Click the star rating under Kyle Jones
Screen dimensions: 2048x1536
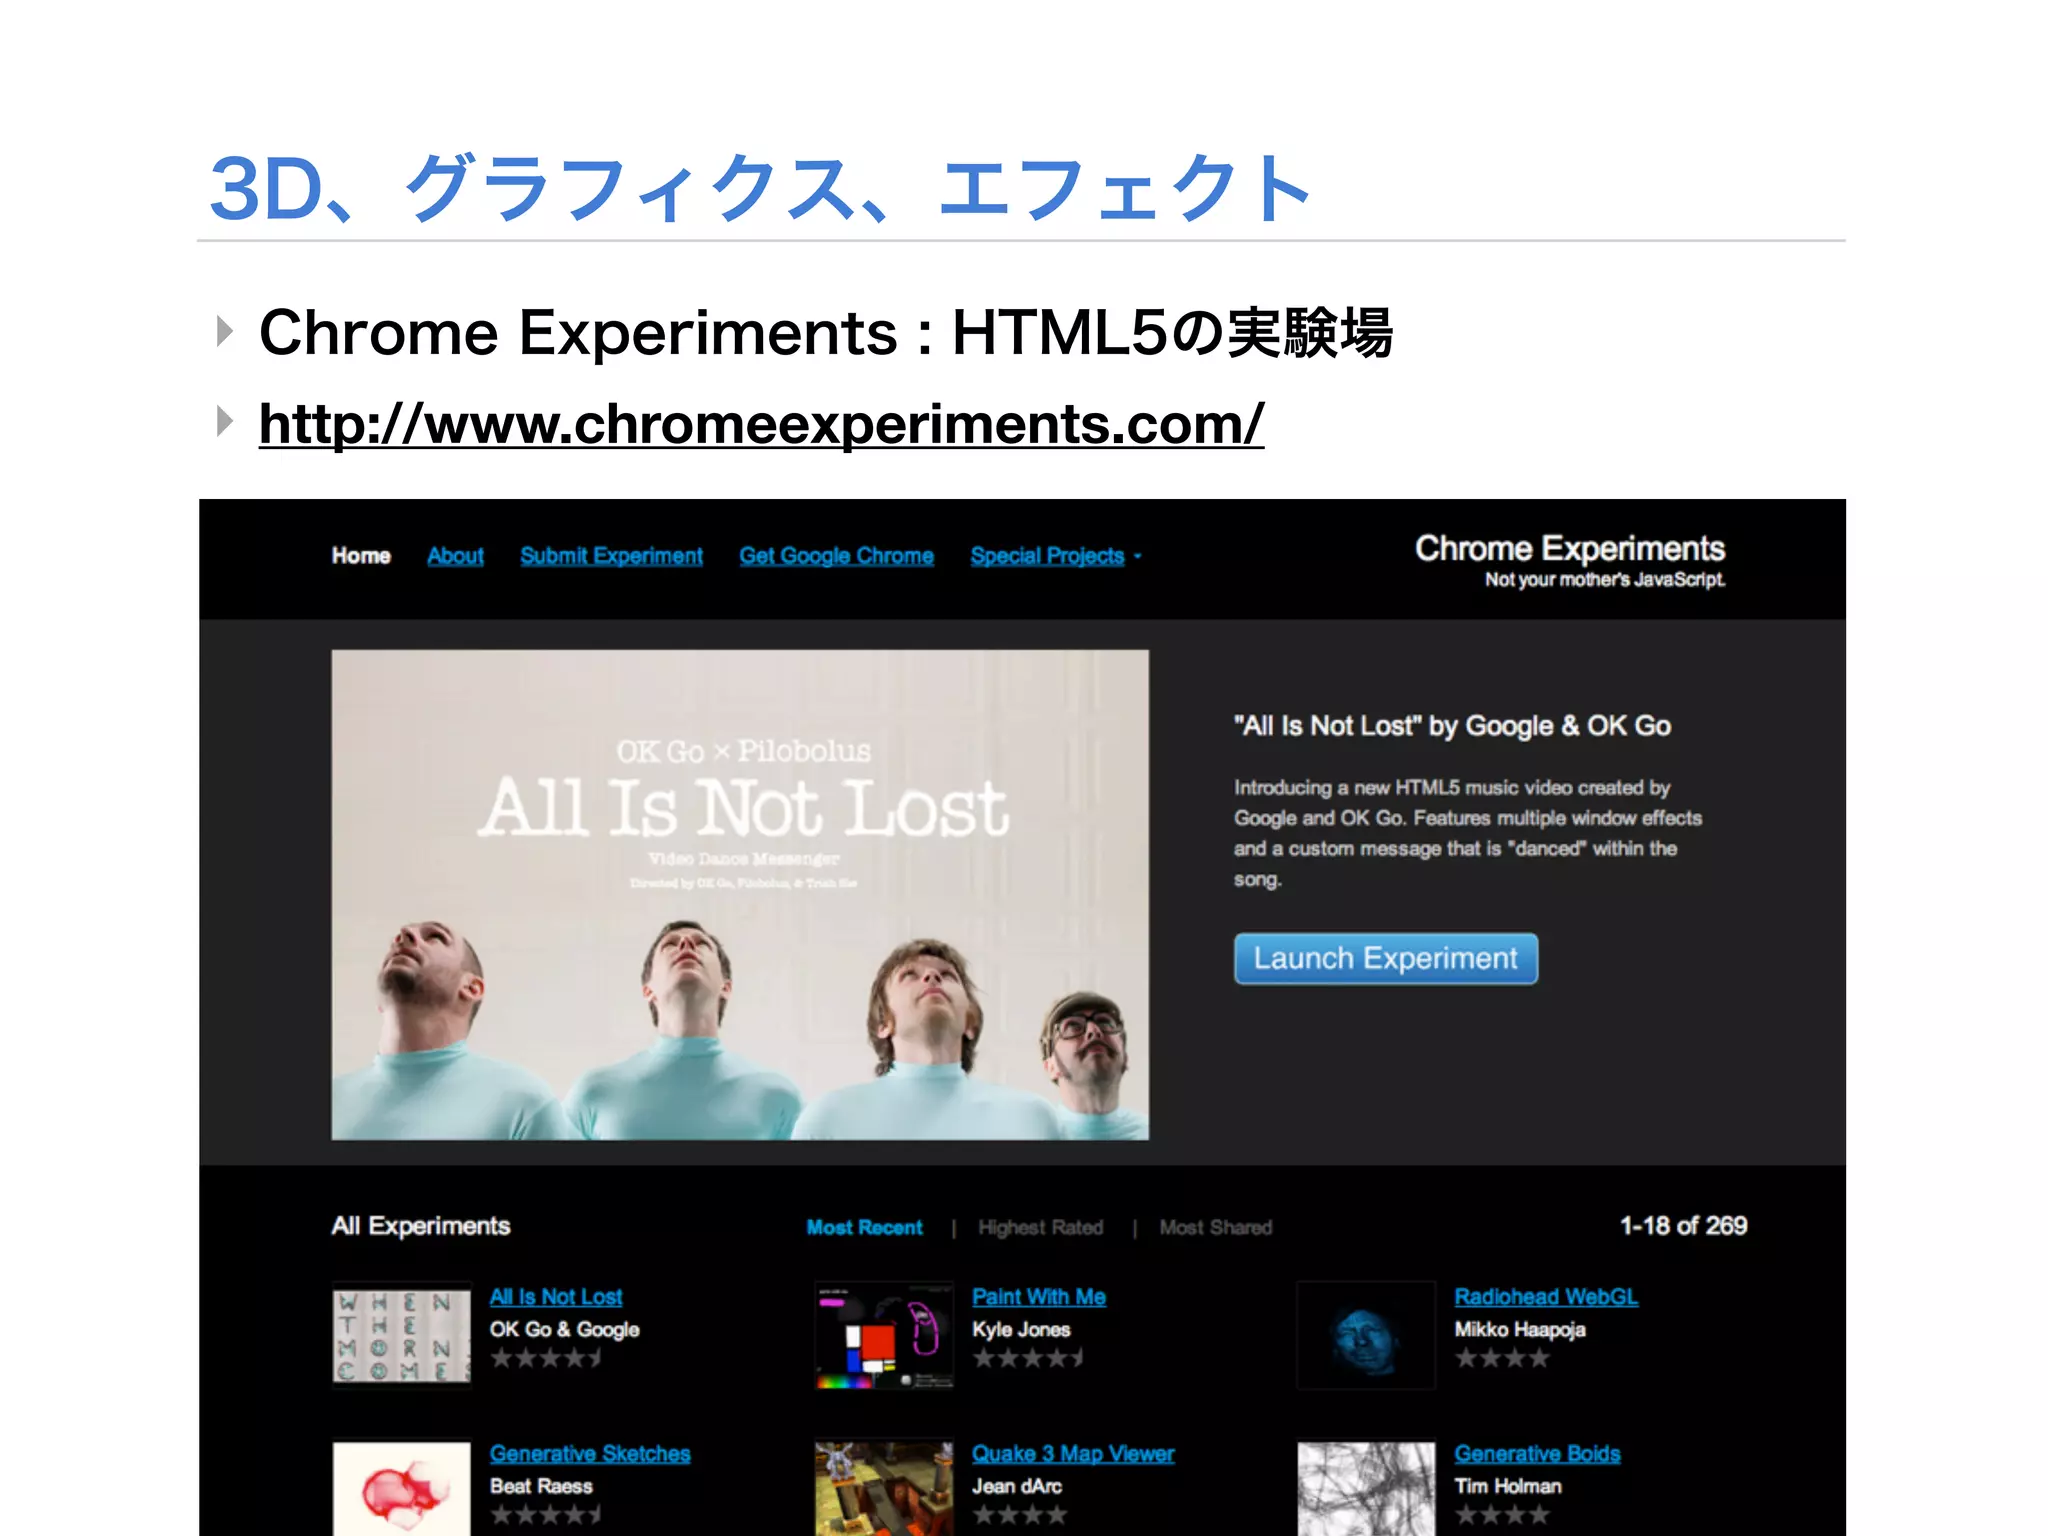pyautogui.click(x=1029, y=1359)
